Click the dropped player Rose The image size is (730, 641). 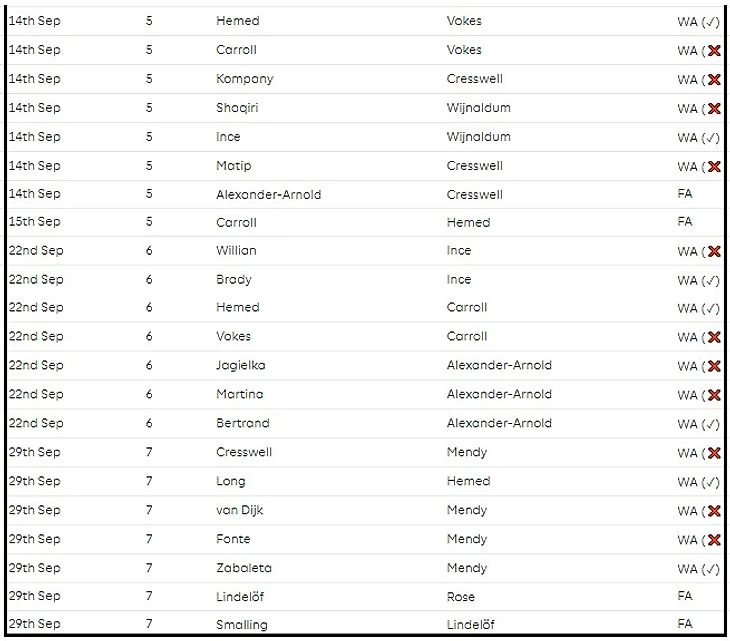pos(461,596)
